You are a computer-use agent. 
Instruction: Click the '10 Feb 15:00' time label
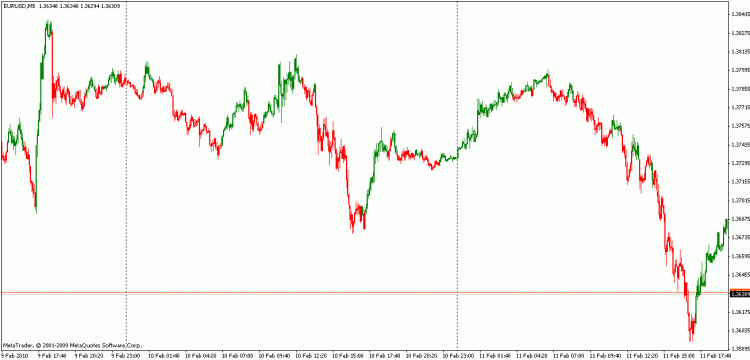point(348,356)
